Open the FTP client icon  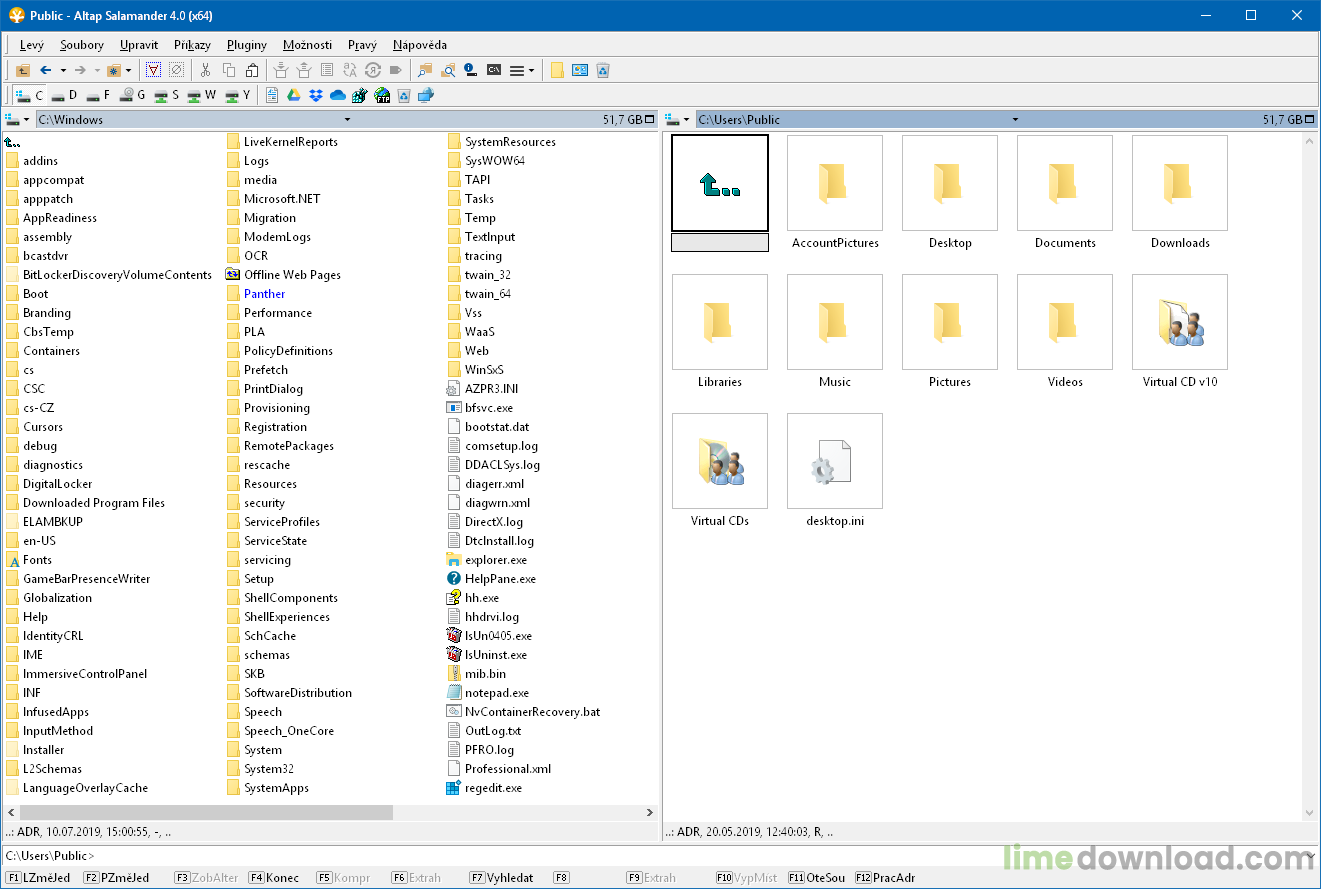[382, 95]
